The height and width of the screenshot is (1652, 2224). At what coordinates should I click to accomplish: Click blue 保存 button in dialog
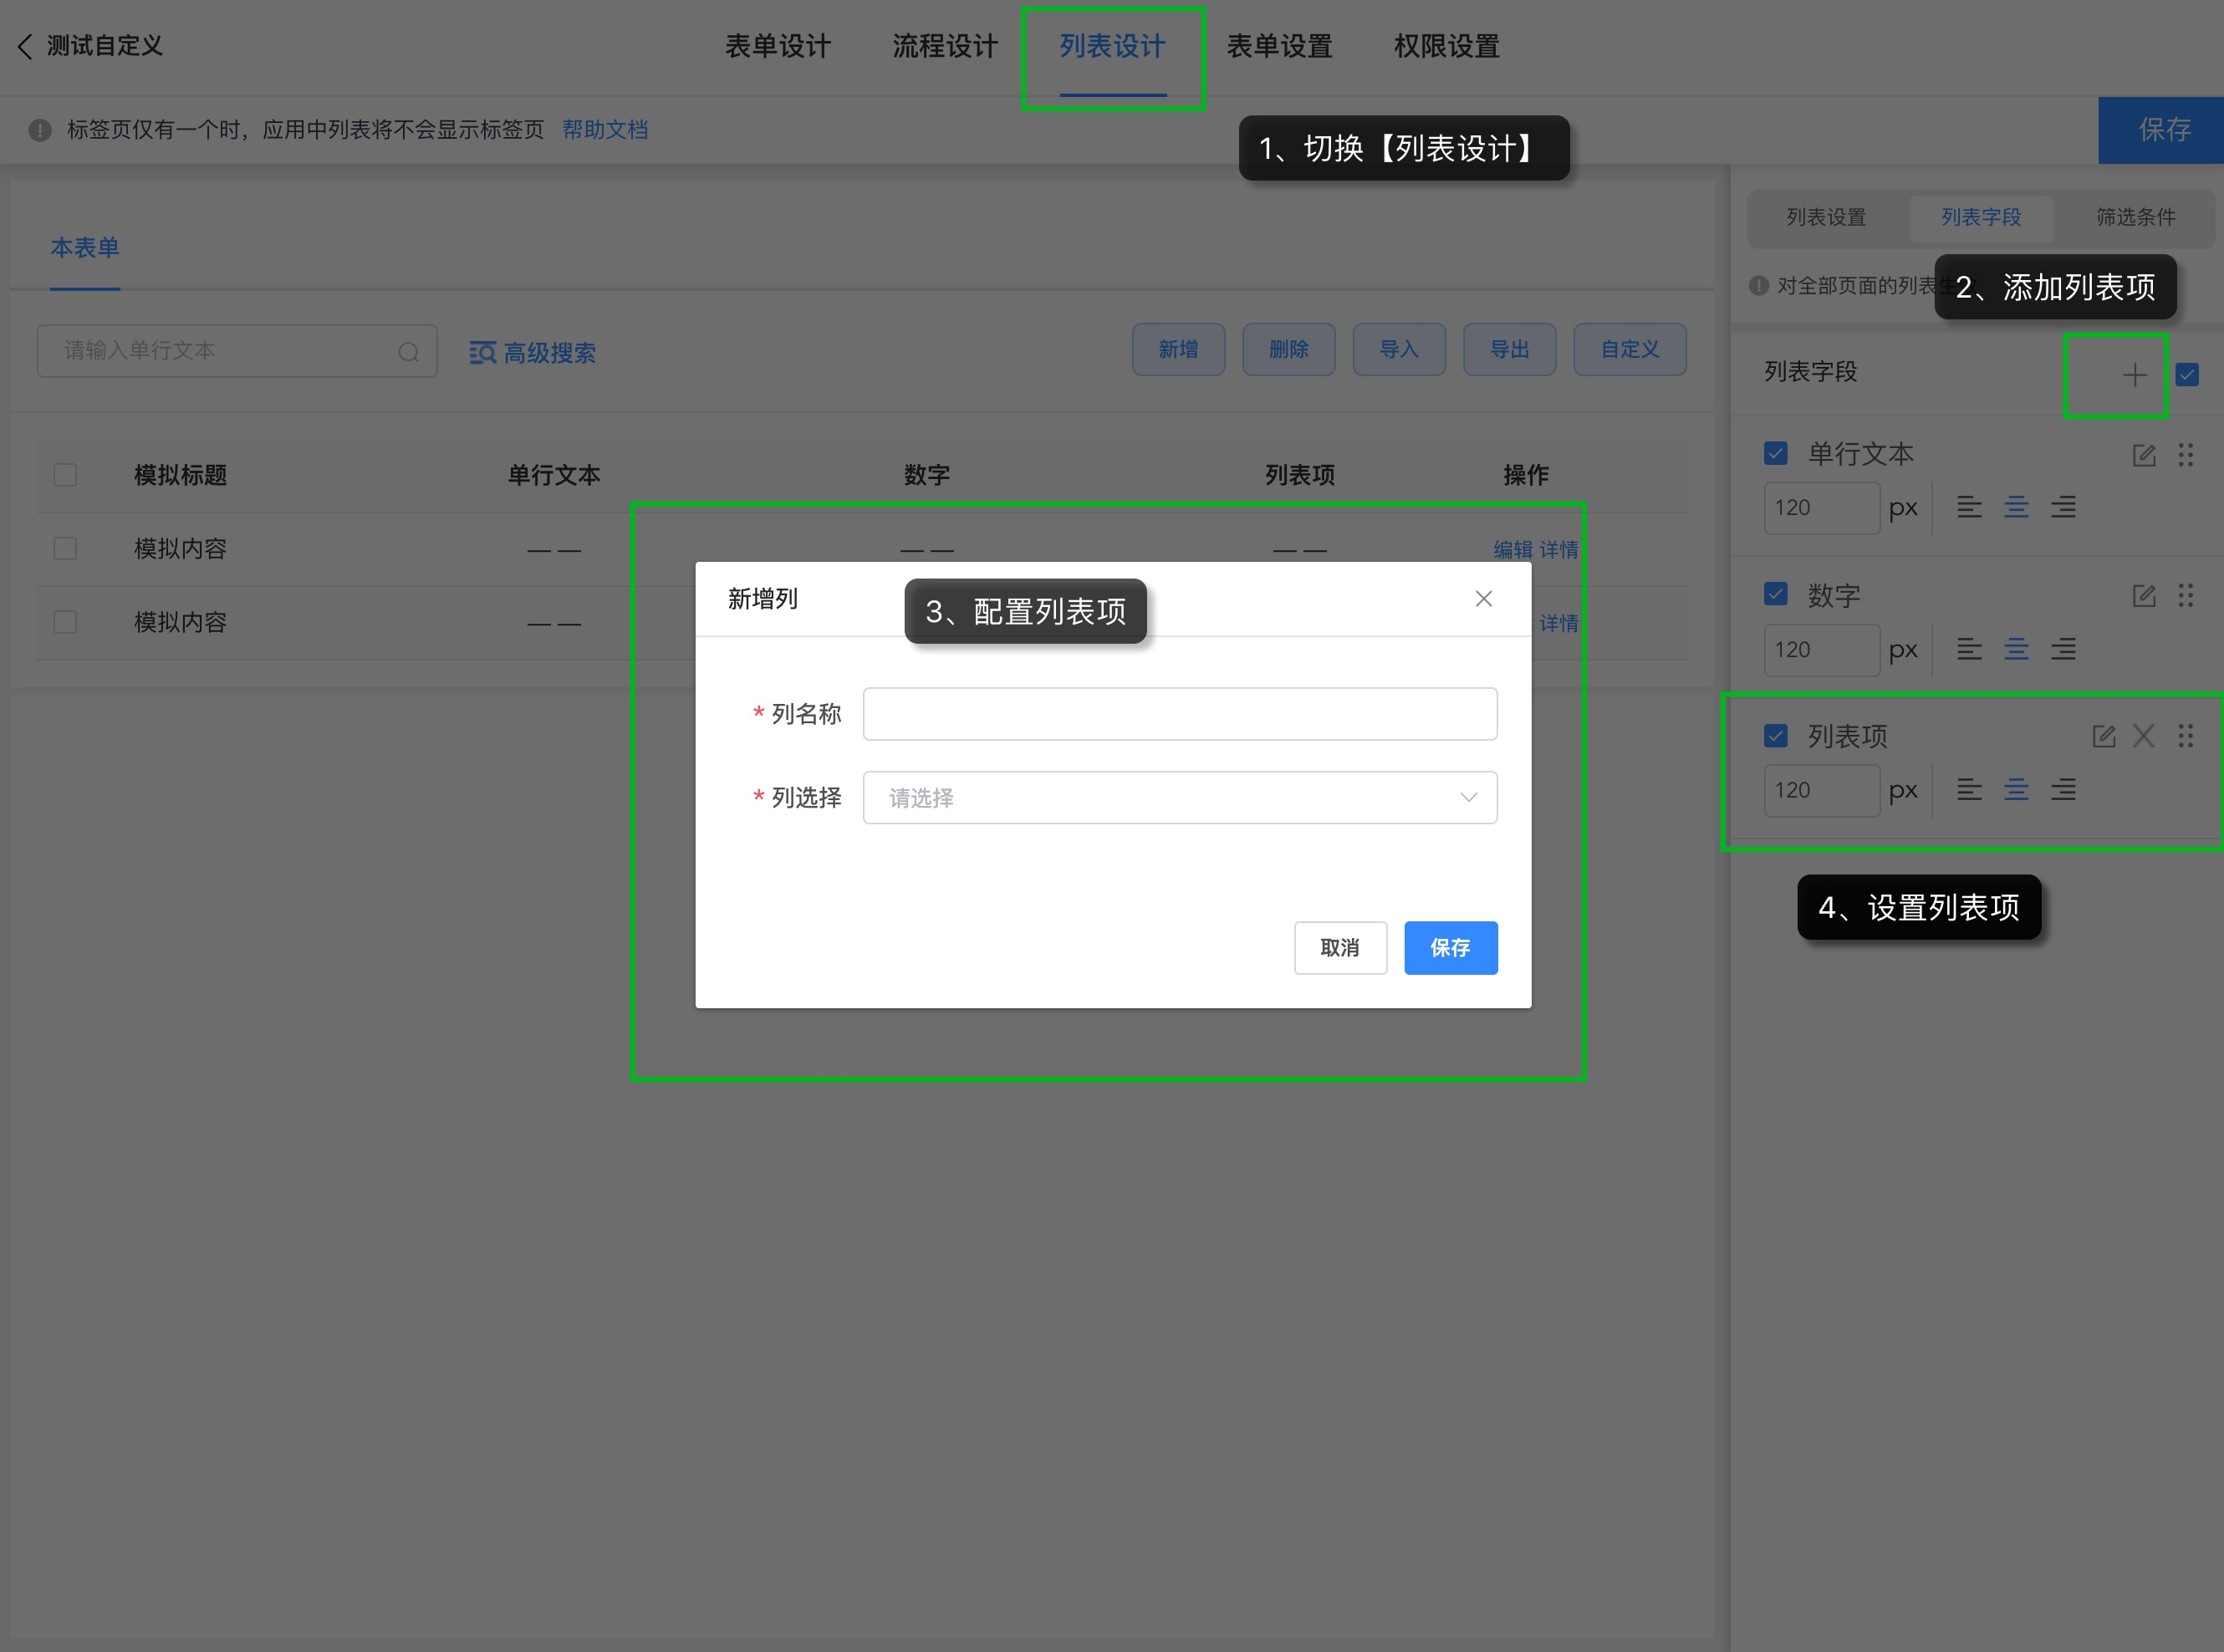point(1450,948)
